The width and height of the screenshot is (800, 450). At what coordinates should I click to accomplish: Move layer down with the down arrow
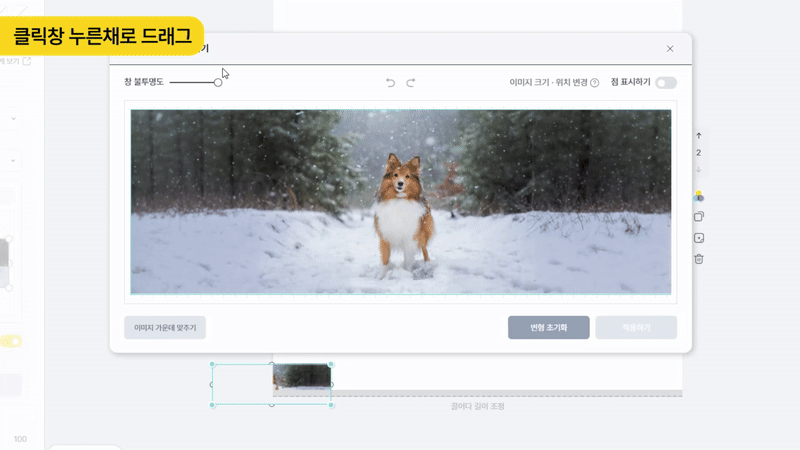698,171
